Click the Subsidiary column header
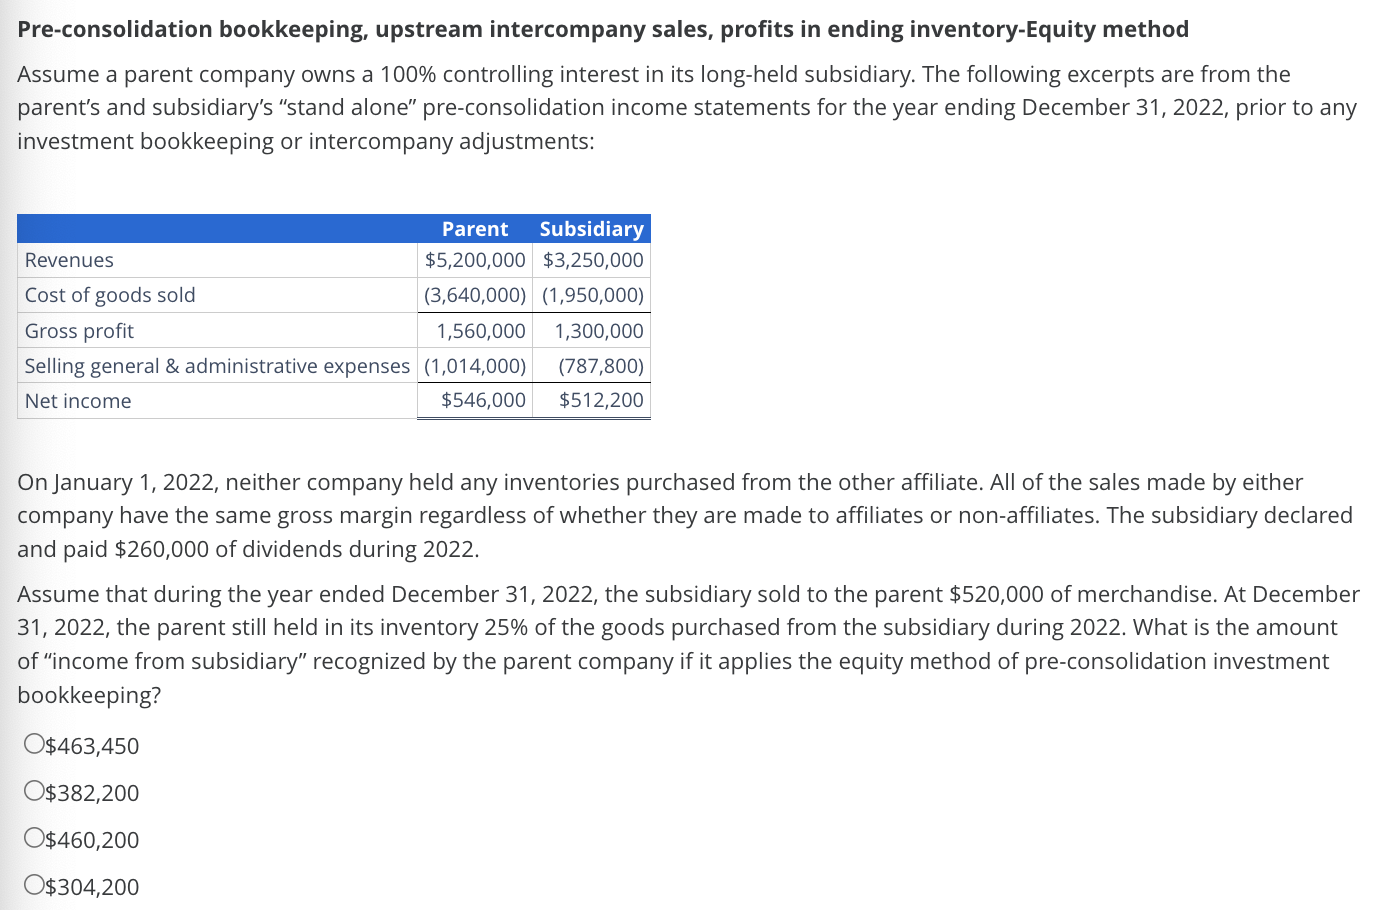Image resolution: width=1380 pixels, height=910 pixels. tap(591, 229)
